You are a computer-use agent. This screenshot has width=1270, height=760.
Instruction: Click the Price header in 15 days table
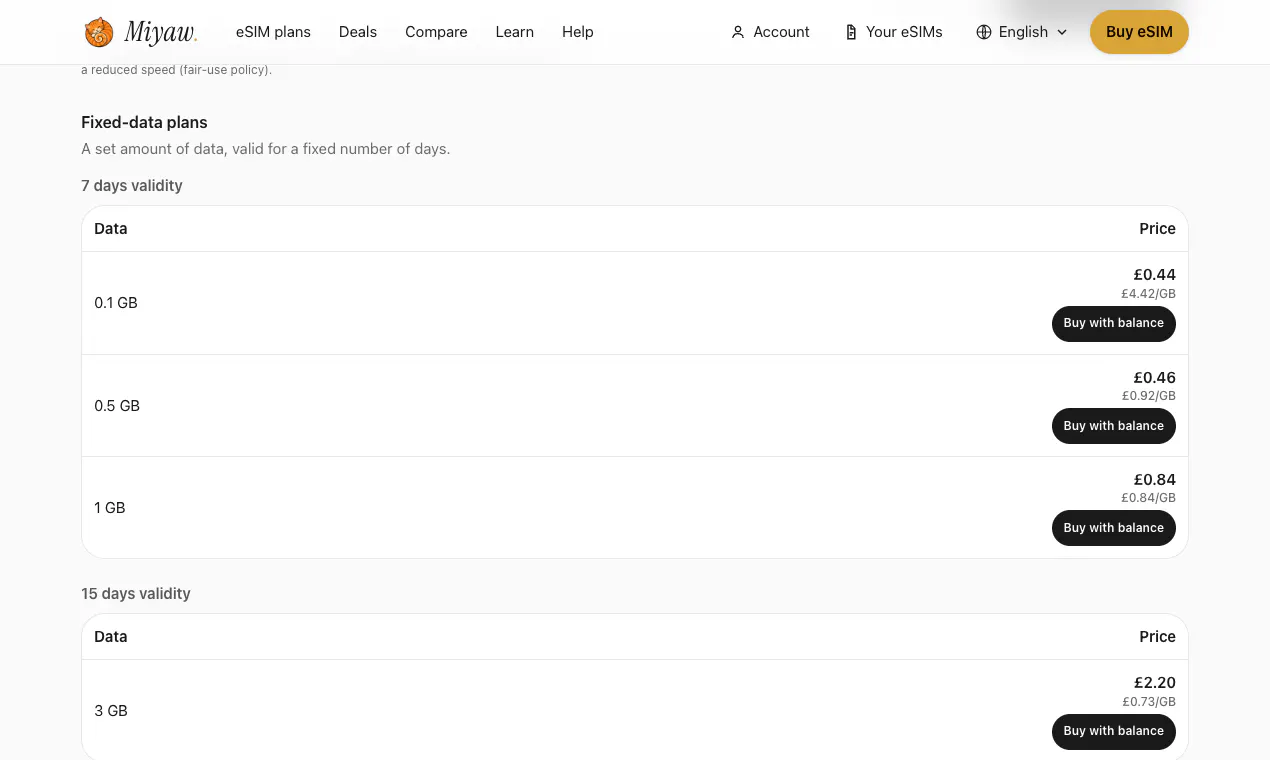(x=1157, y=637)
